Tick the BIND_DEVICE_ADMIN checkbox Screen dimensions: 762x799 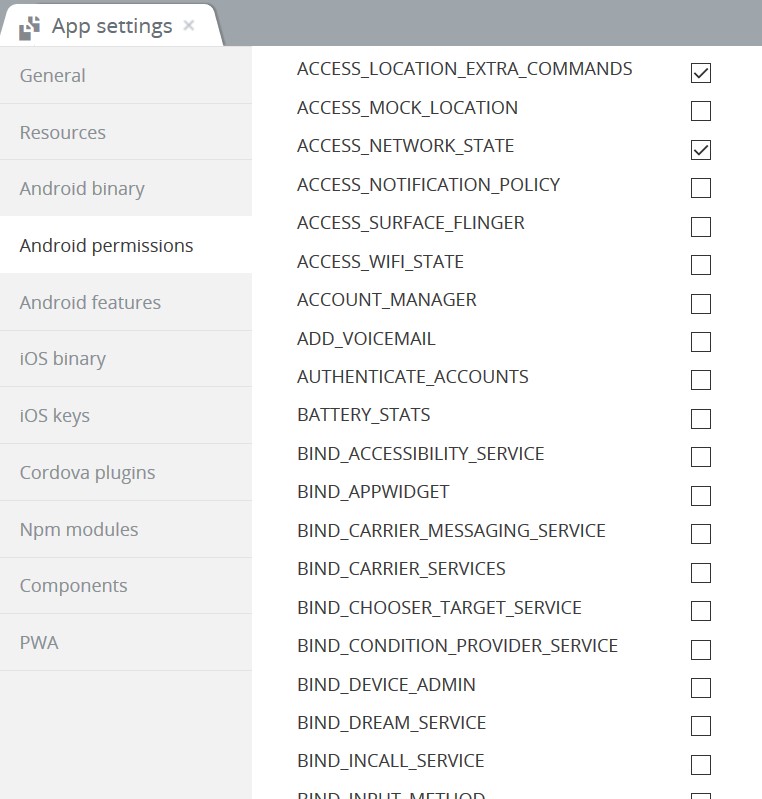[701, 688]
